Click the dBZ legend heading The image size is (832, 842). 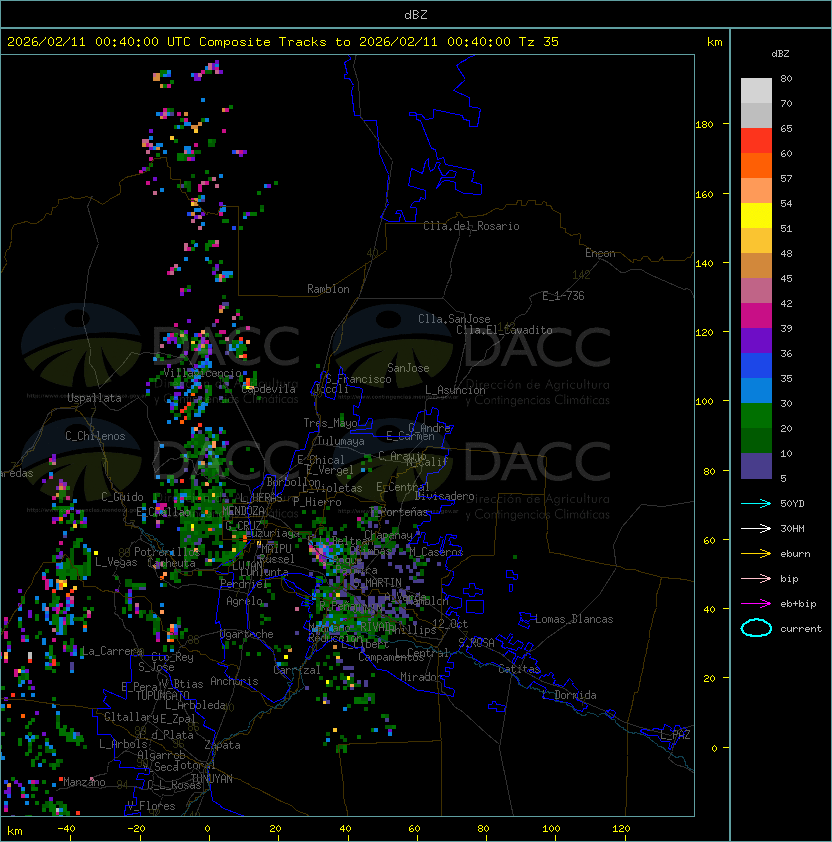780,54
